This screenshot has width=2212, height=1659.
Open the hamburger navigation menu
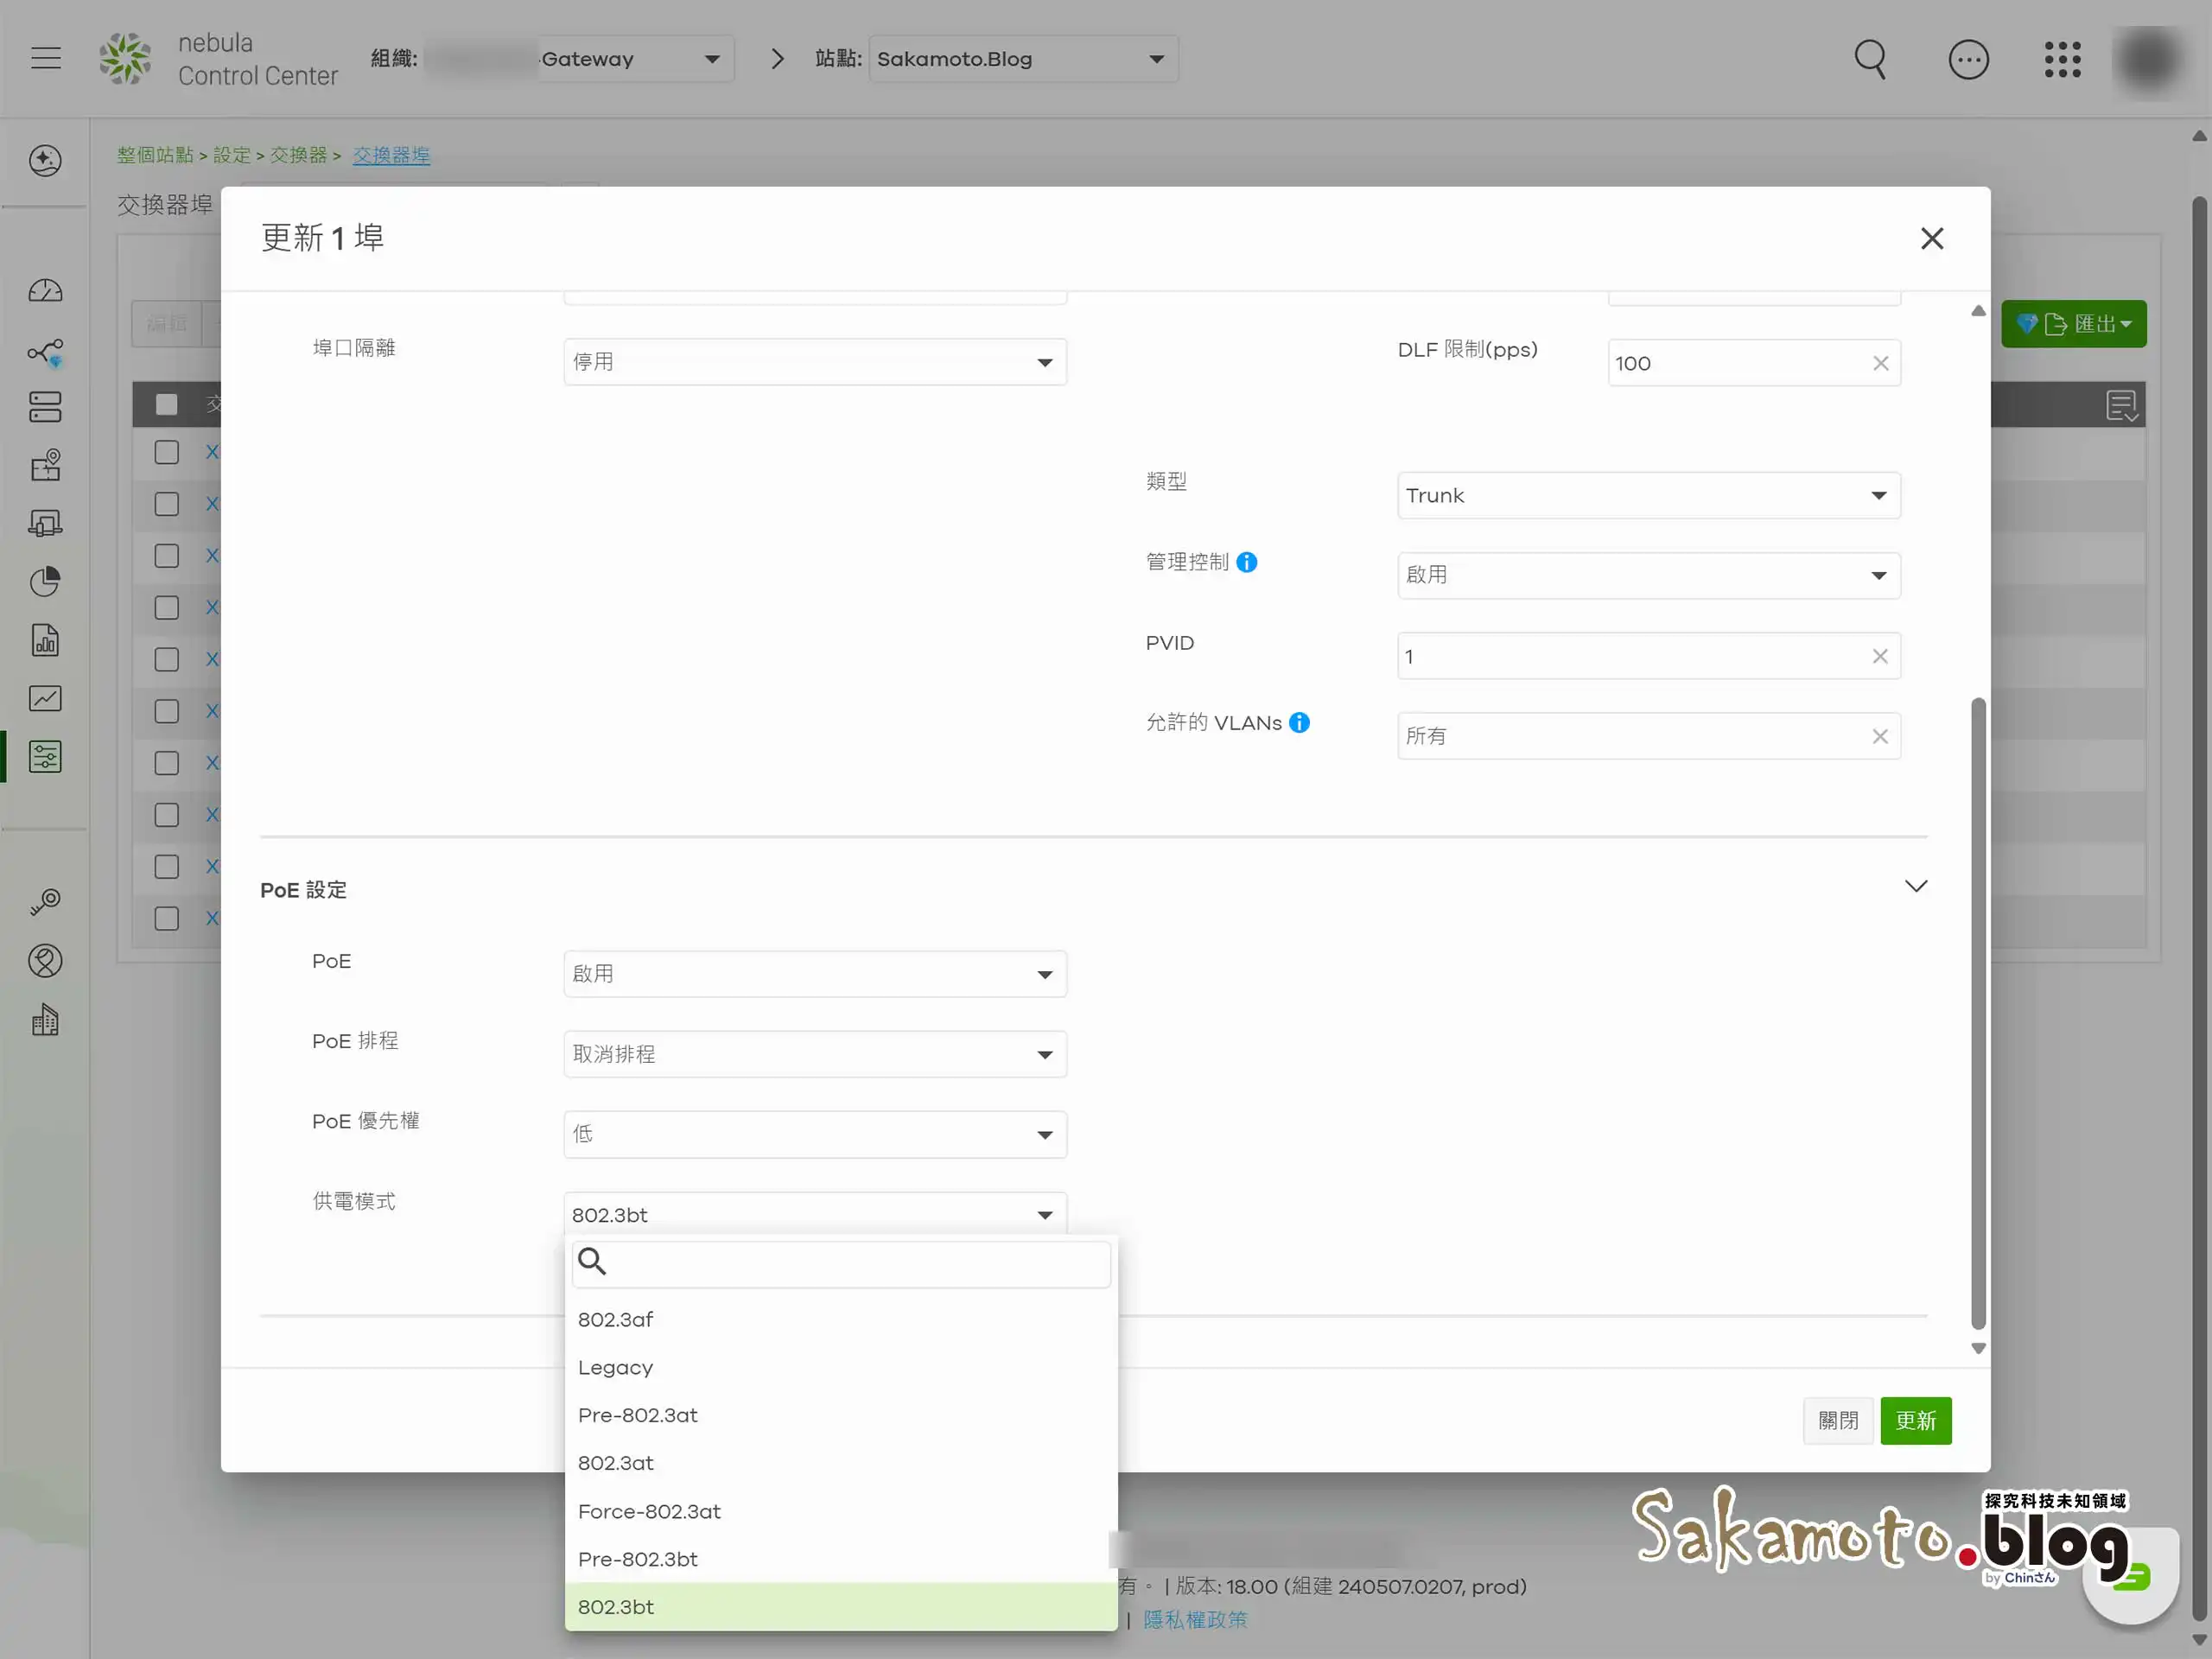point(46,58)
